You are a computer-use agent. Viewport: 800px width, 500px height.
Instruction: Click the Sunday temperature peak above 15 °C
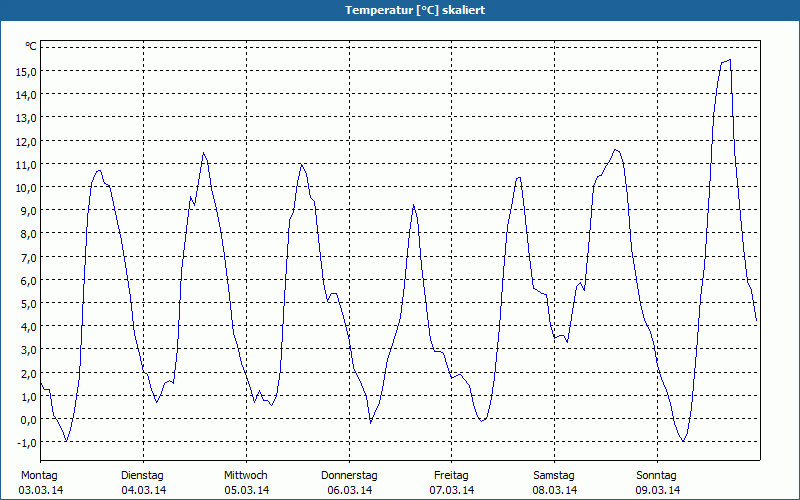point(730,60)
